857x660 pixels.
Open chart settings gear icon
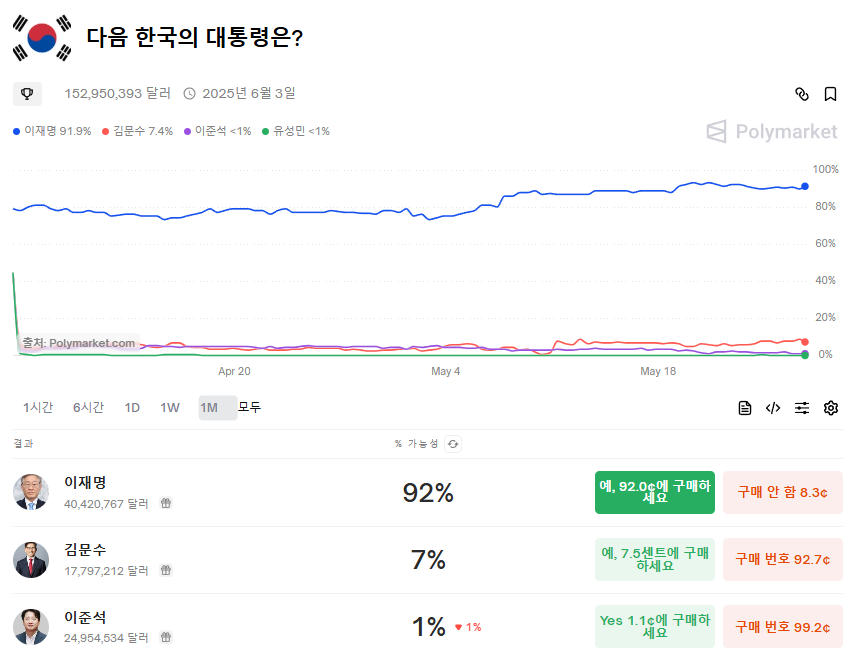(x=830, y=408)
